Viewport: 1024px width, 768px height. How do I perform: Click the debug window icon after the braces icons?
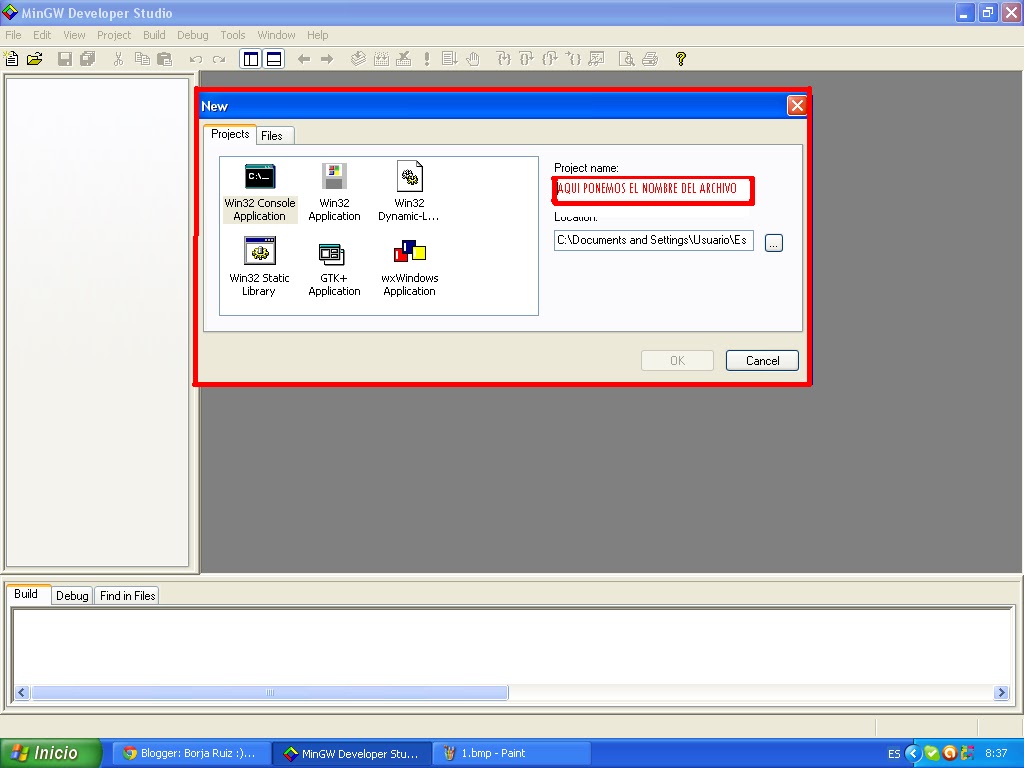pos(596,59)
